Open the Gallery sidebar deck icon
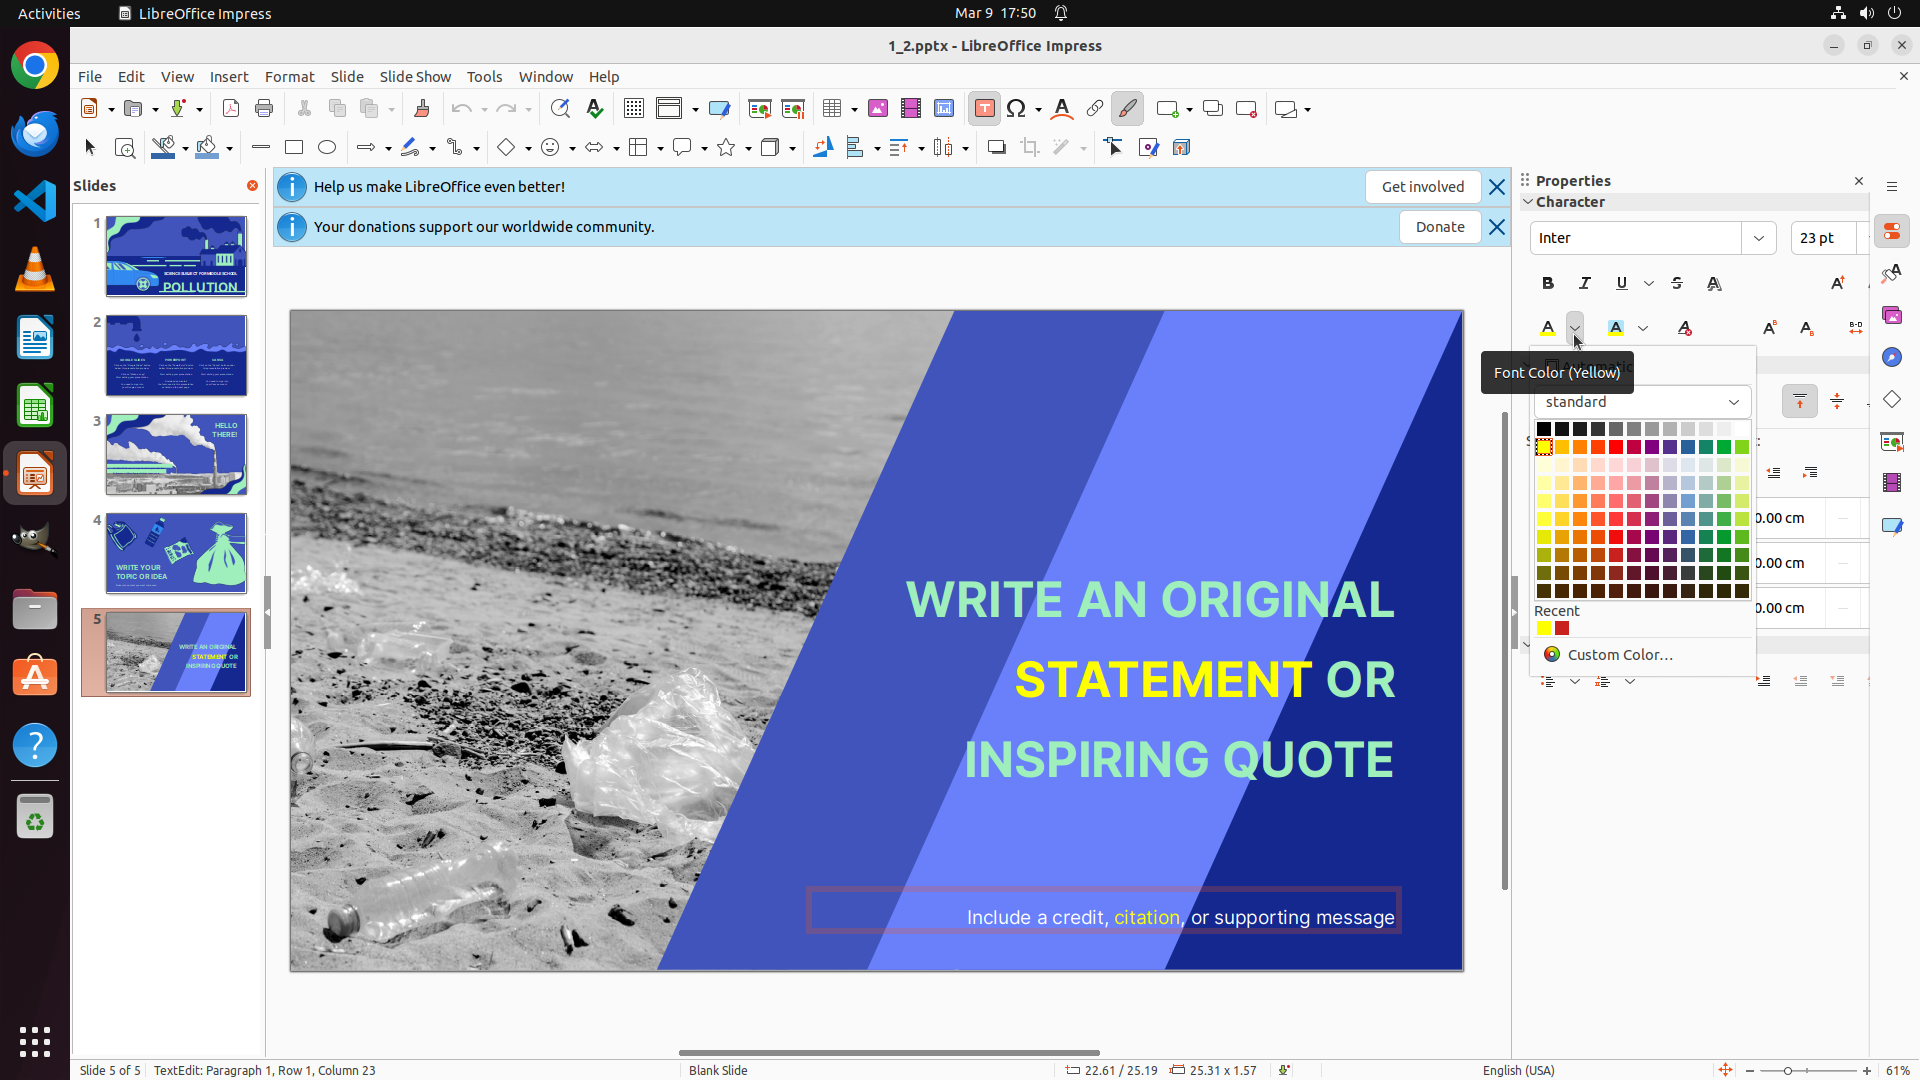Viewport: 1920px width, 1080px height. (1892, 316)
